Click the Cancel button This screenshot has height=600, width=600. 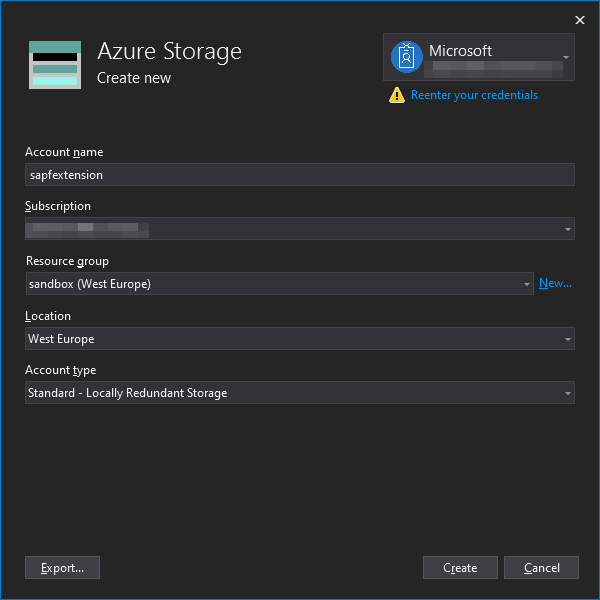click(541, 567)
